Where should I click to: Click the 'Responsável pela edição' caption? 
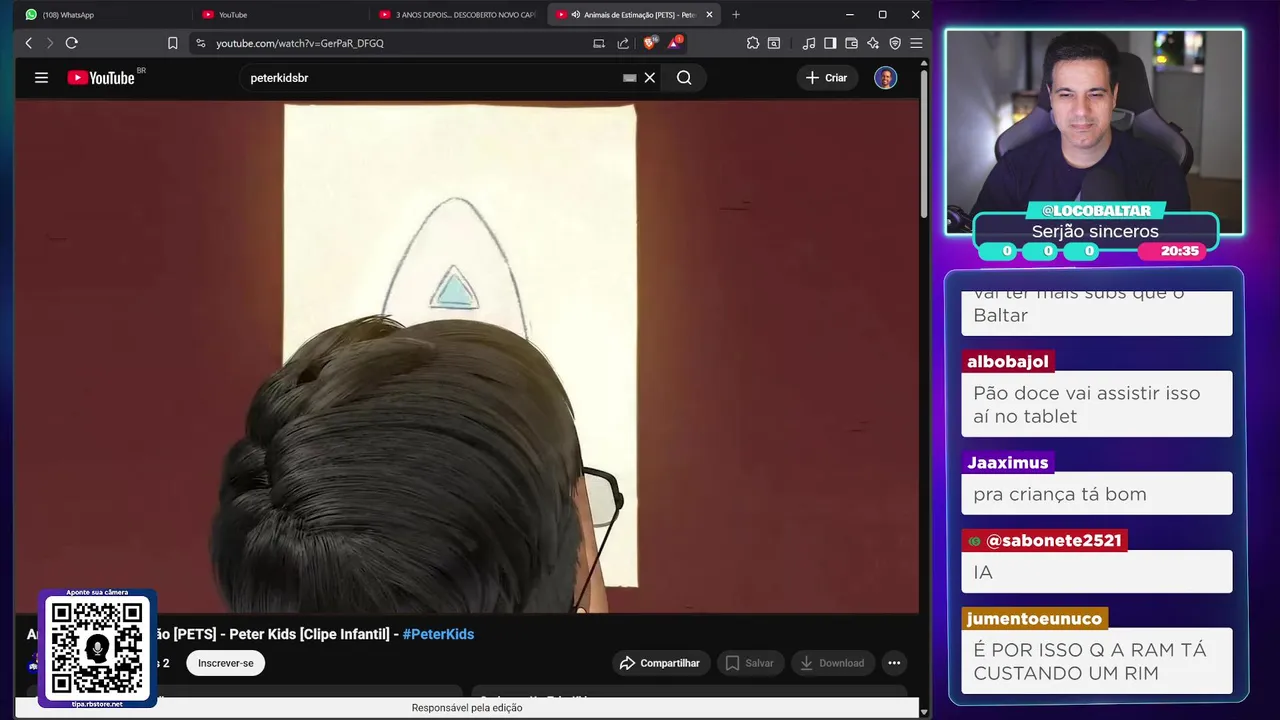[x=467, y=708]
